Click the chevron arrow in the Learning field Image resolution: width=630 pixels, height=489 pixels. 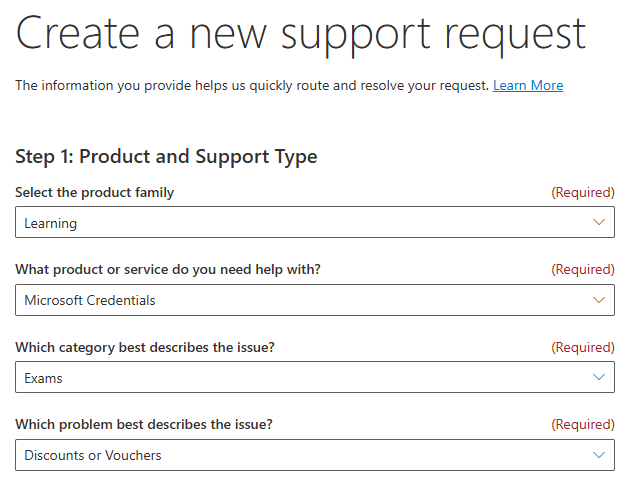tap(599, 222)
